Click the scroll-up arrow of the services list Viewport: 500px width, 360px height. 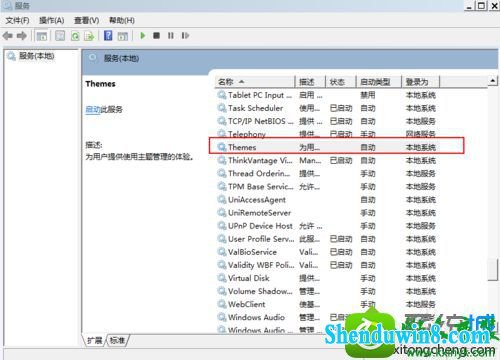click(493, 81)
